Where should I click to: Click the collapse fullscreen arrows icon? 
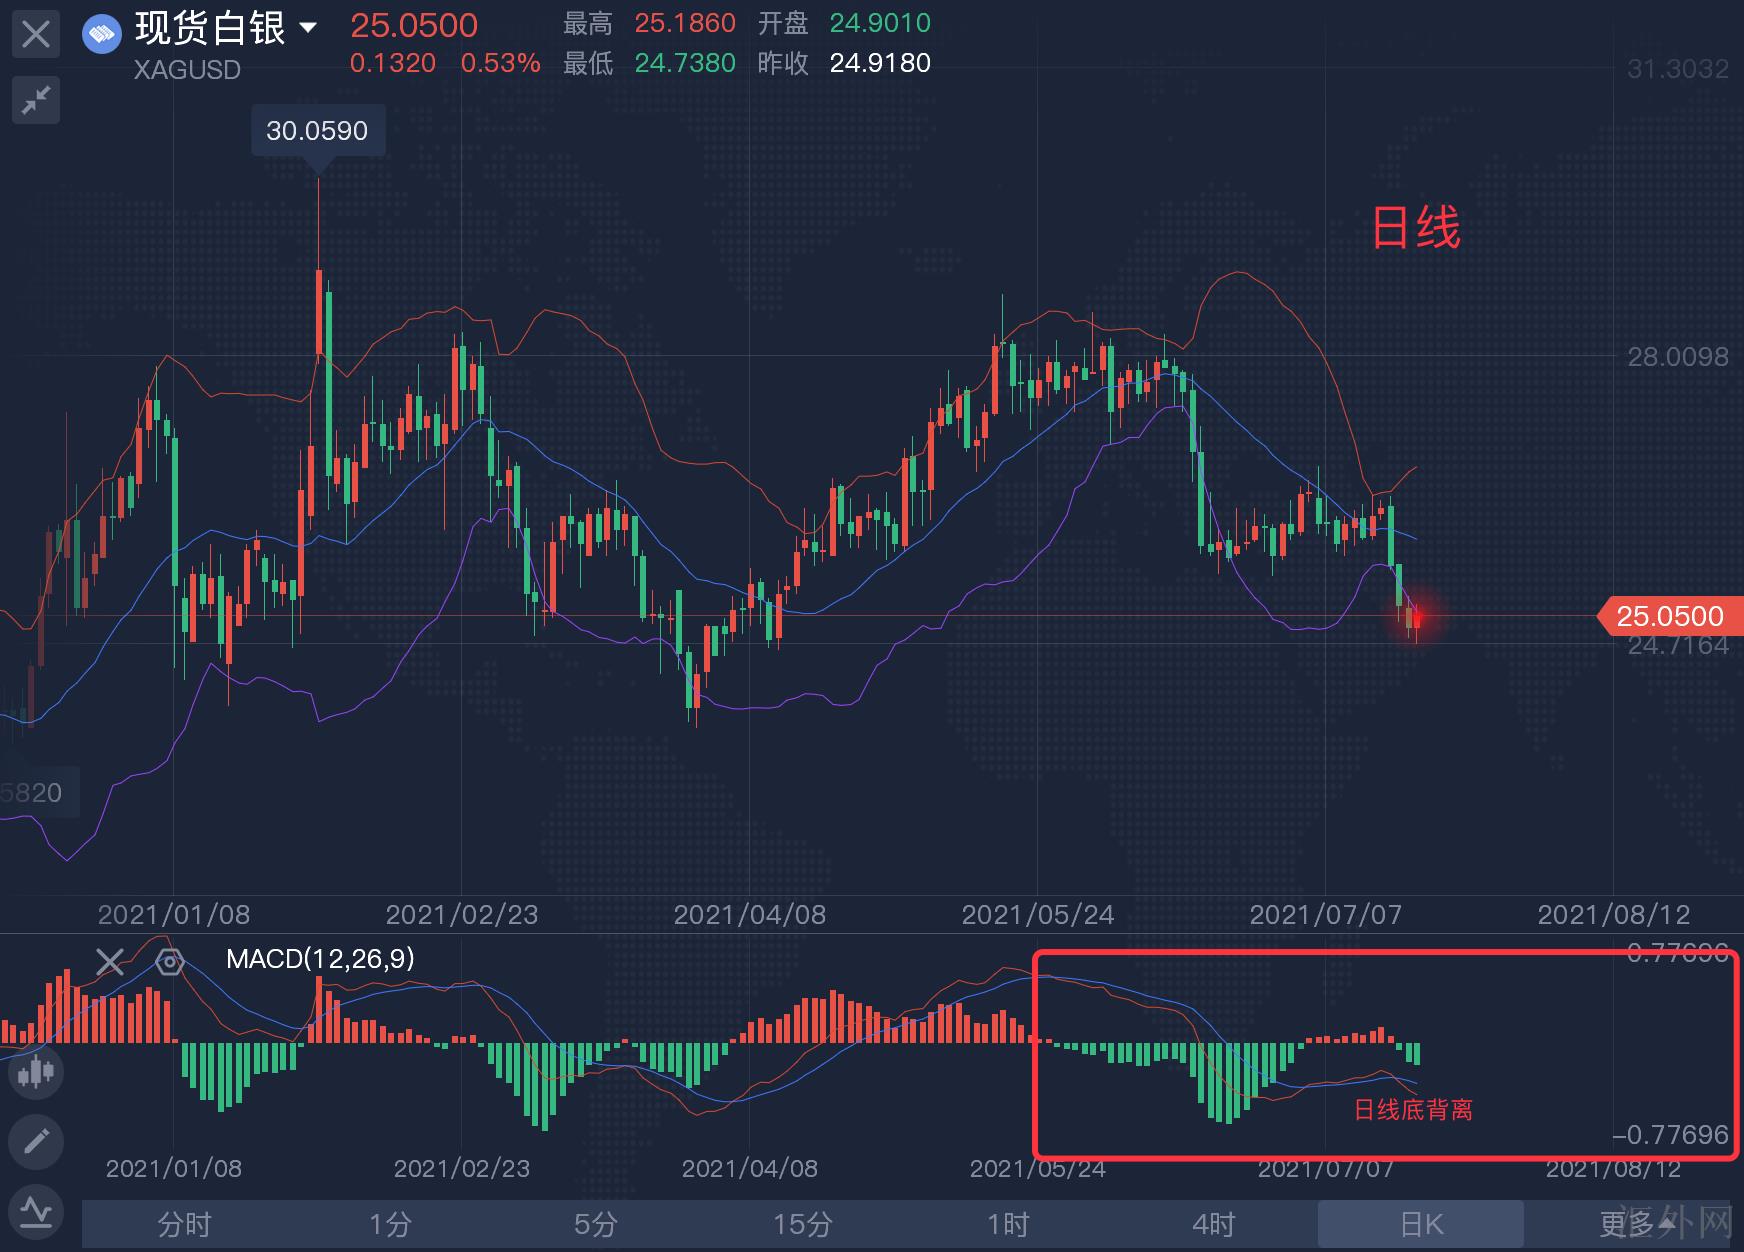pyautogui.click(x=36, y=100)
